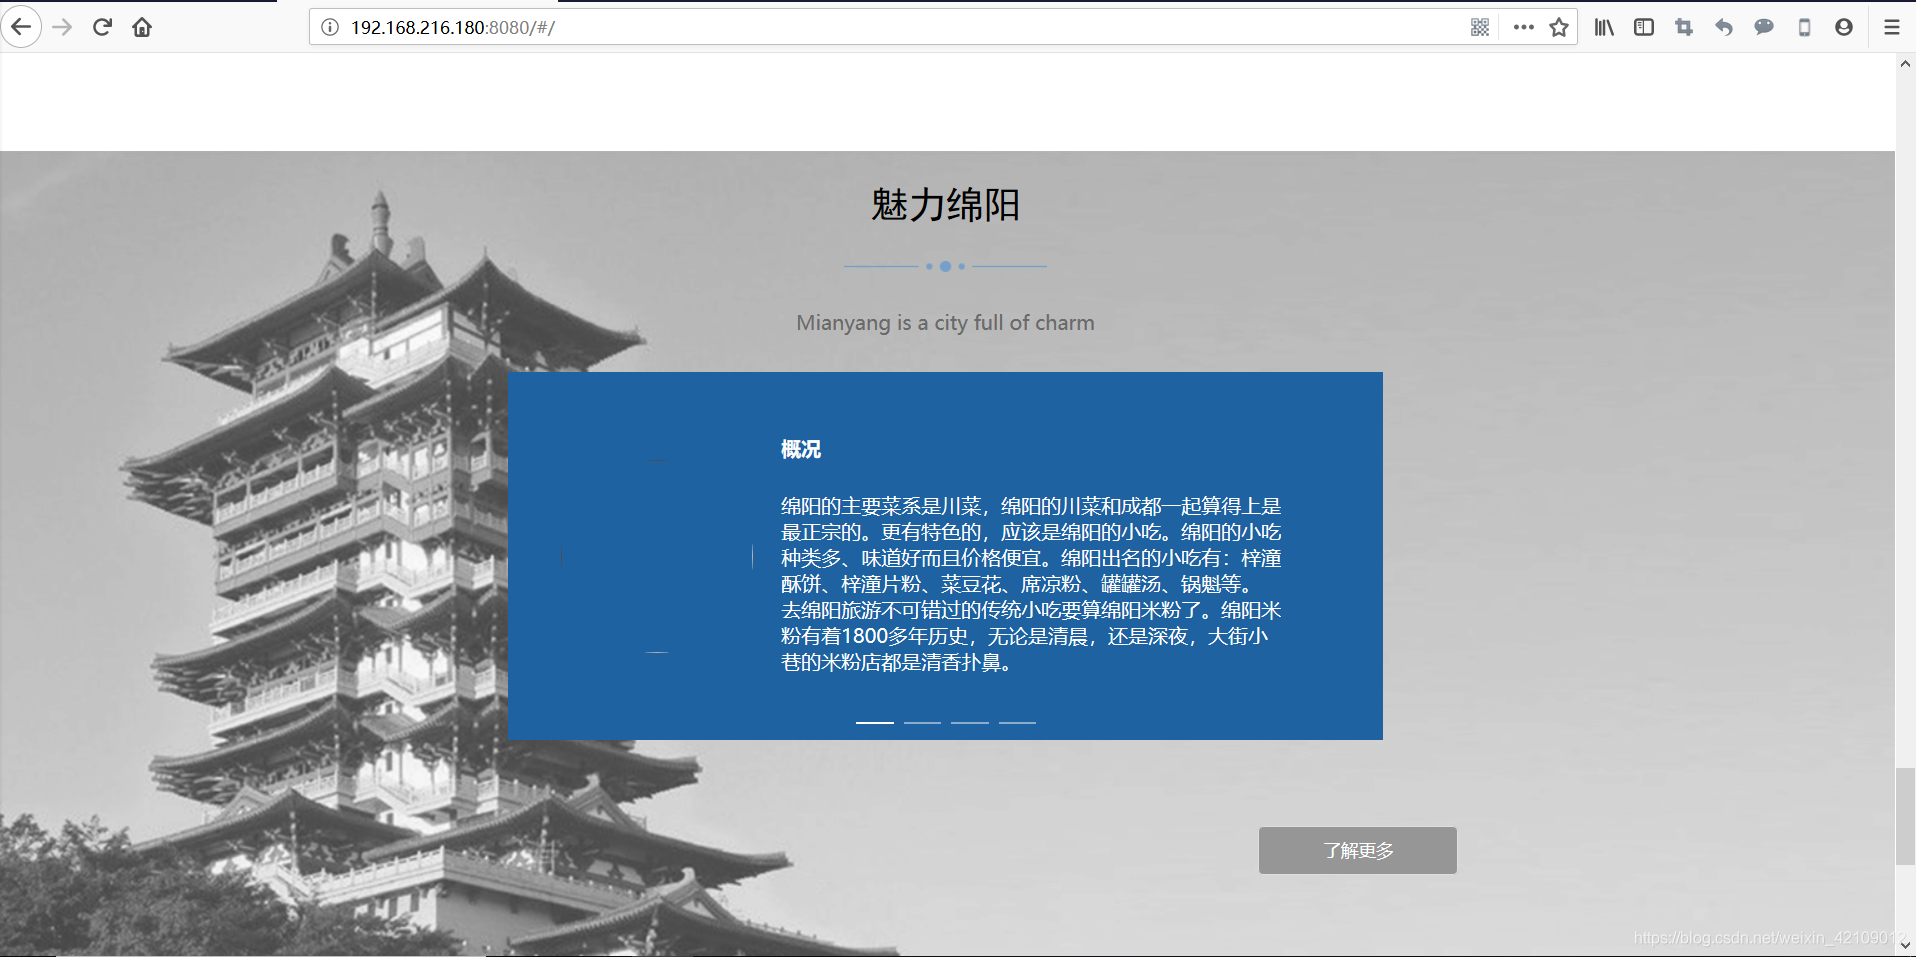Open the Library bookshelf icon

1604,27
